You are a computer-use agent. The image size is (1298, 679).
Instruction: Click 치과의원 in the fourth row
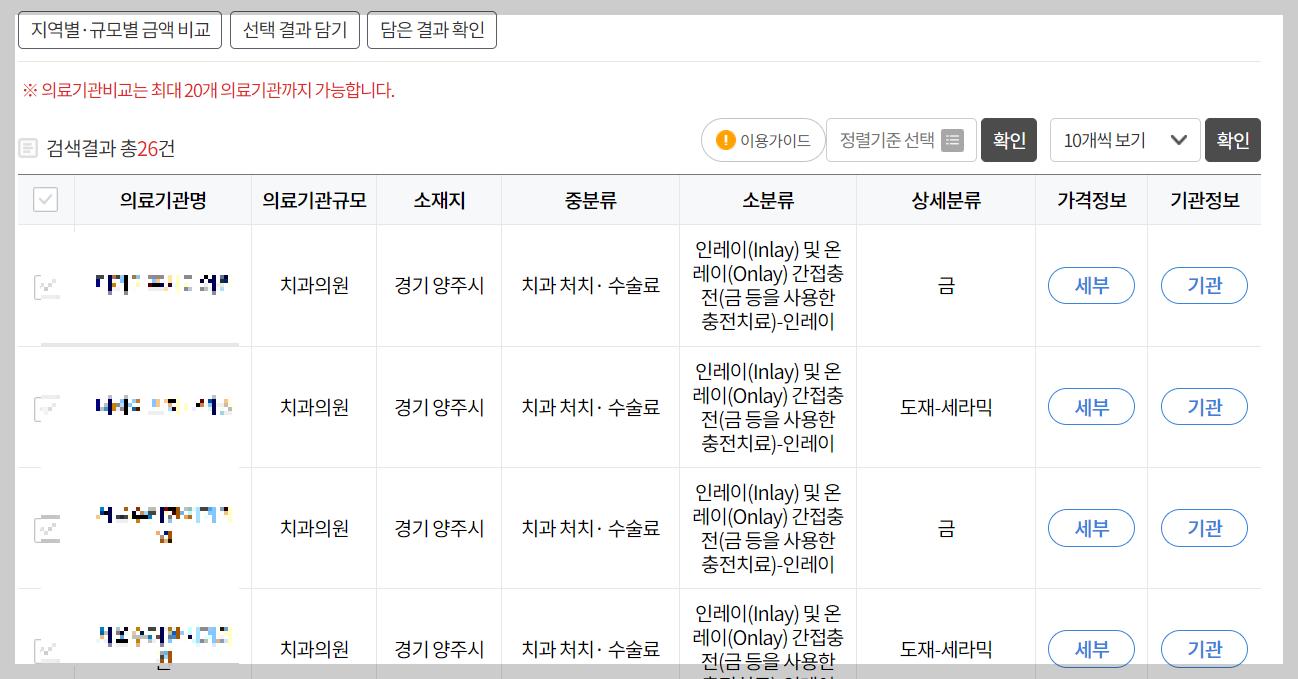(x=314, y=649)
